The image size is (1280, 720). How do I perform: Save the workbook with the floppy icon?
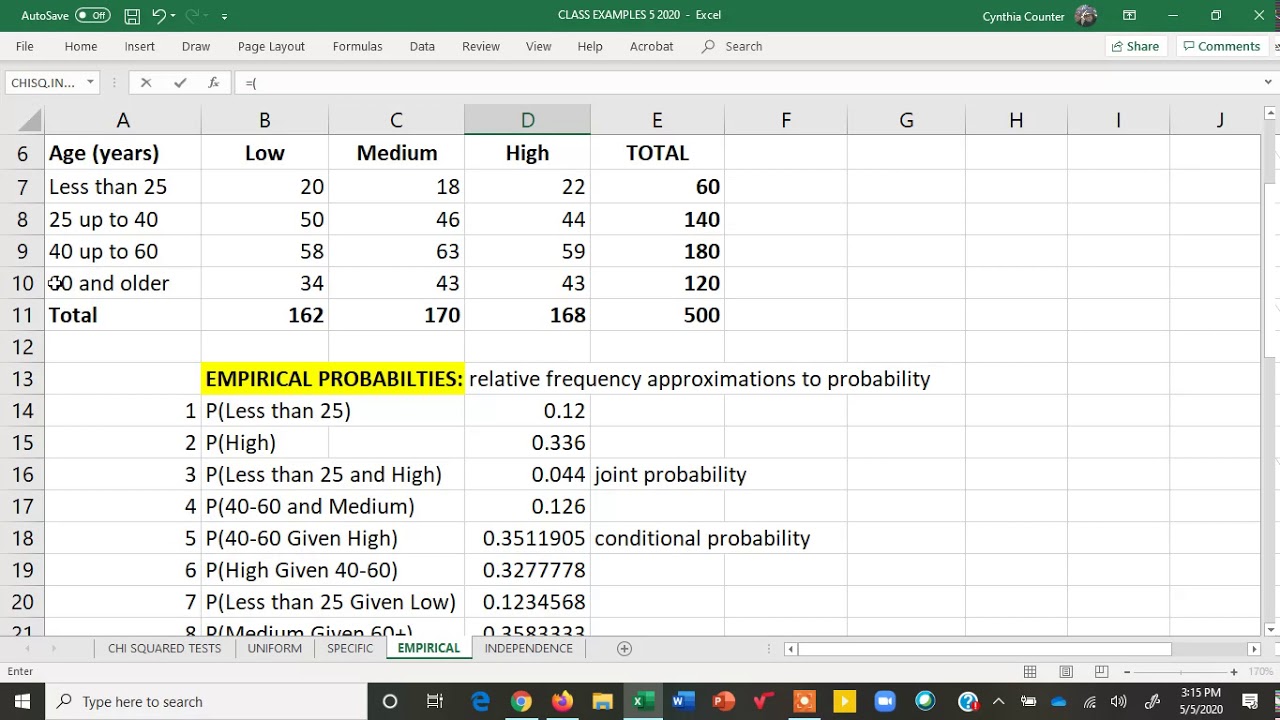click(132, 15)
